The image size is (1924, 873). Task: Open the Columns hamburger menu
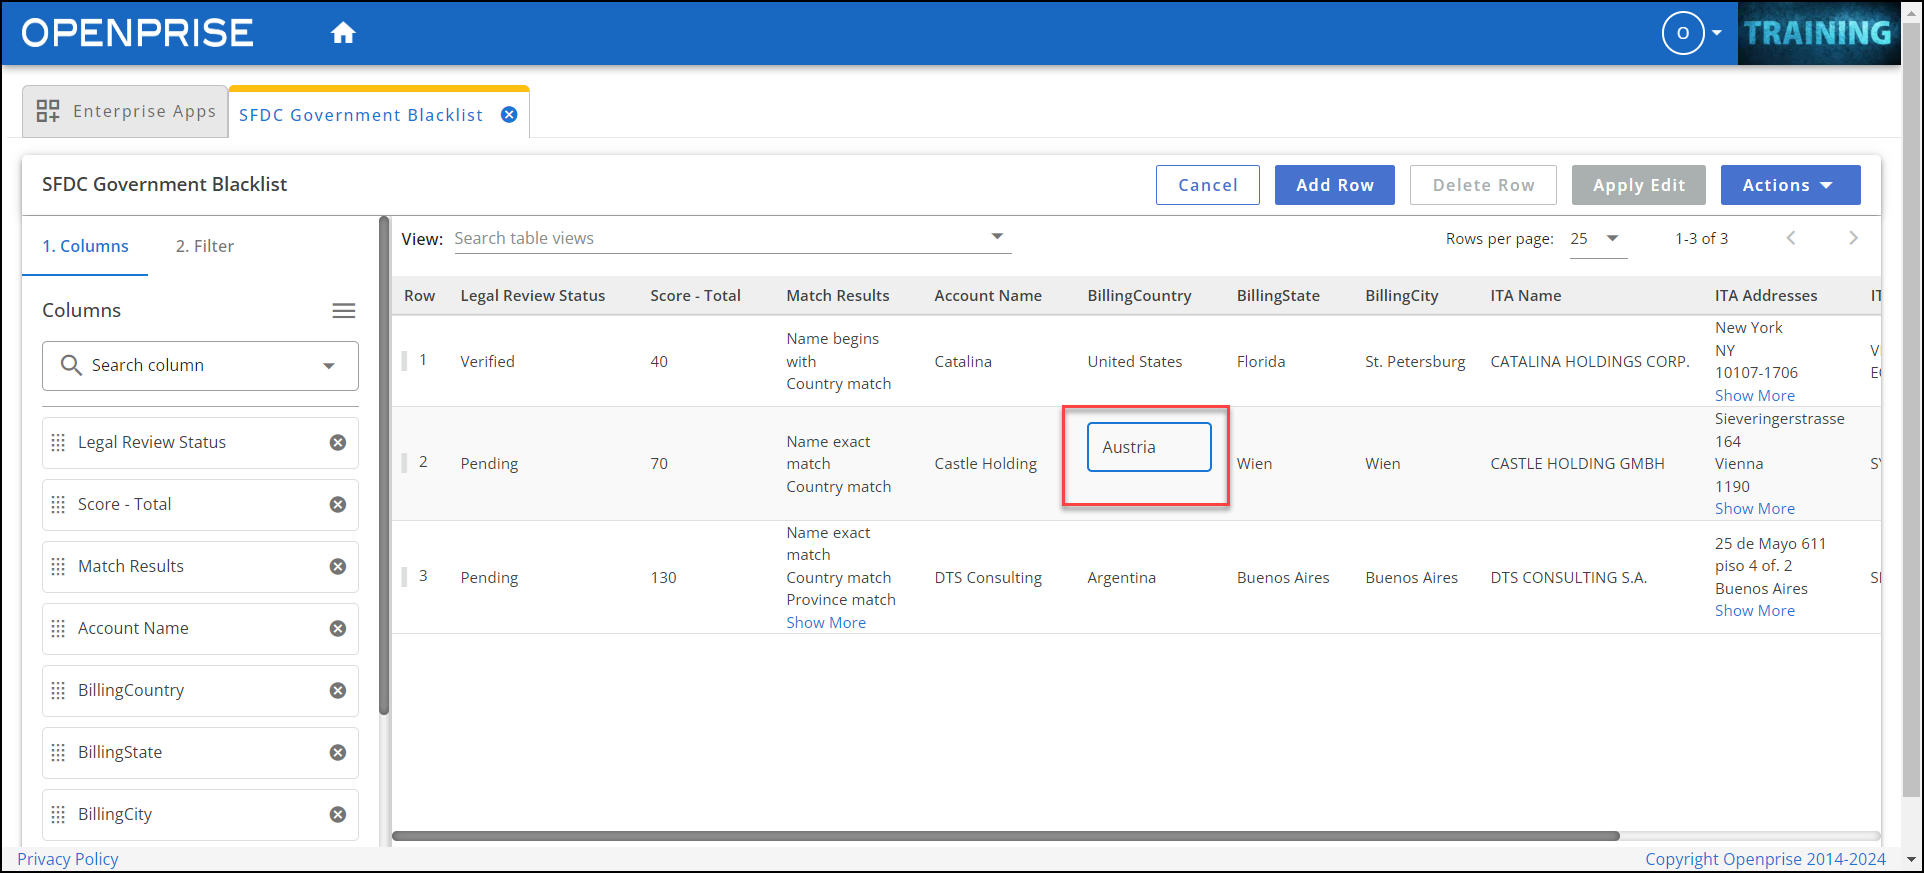tap(343, 311)
